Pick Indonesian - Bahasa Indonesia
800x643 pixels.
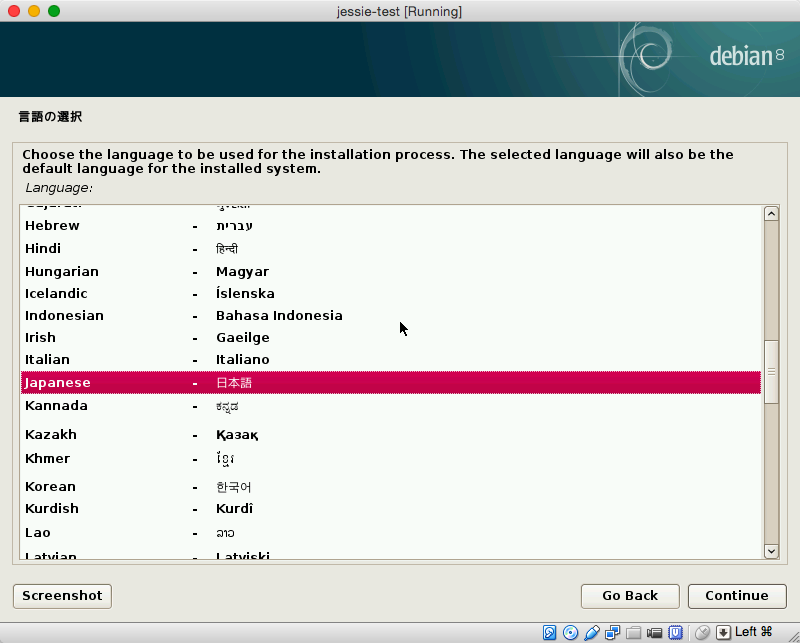click(391, 315)
